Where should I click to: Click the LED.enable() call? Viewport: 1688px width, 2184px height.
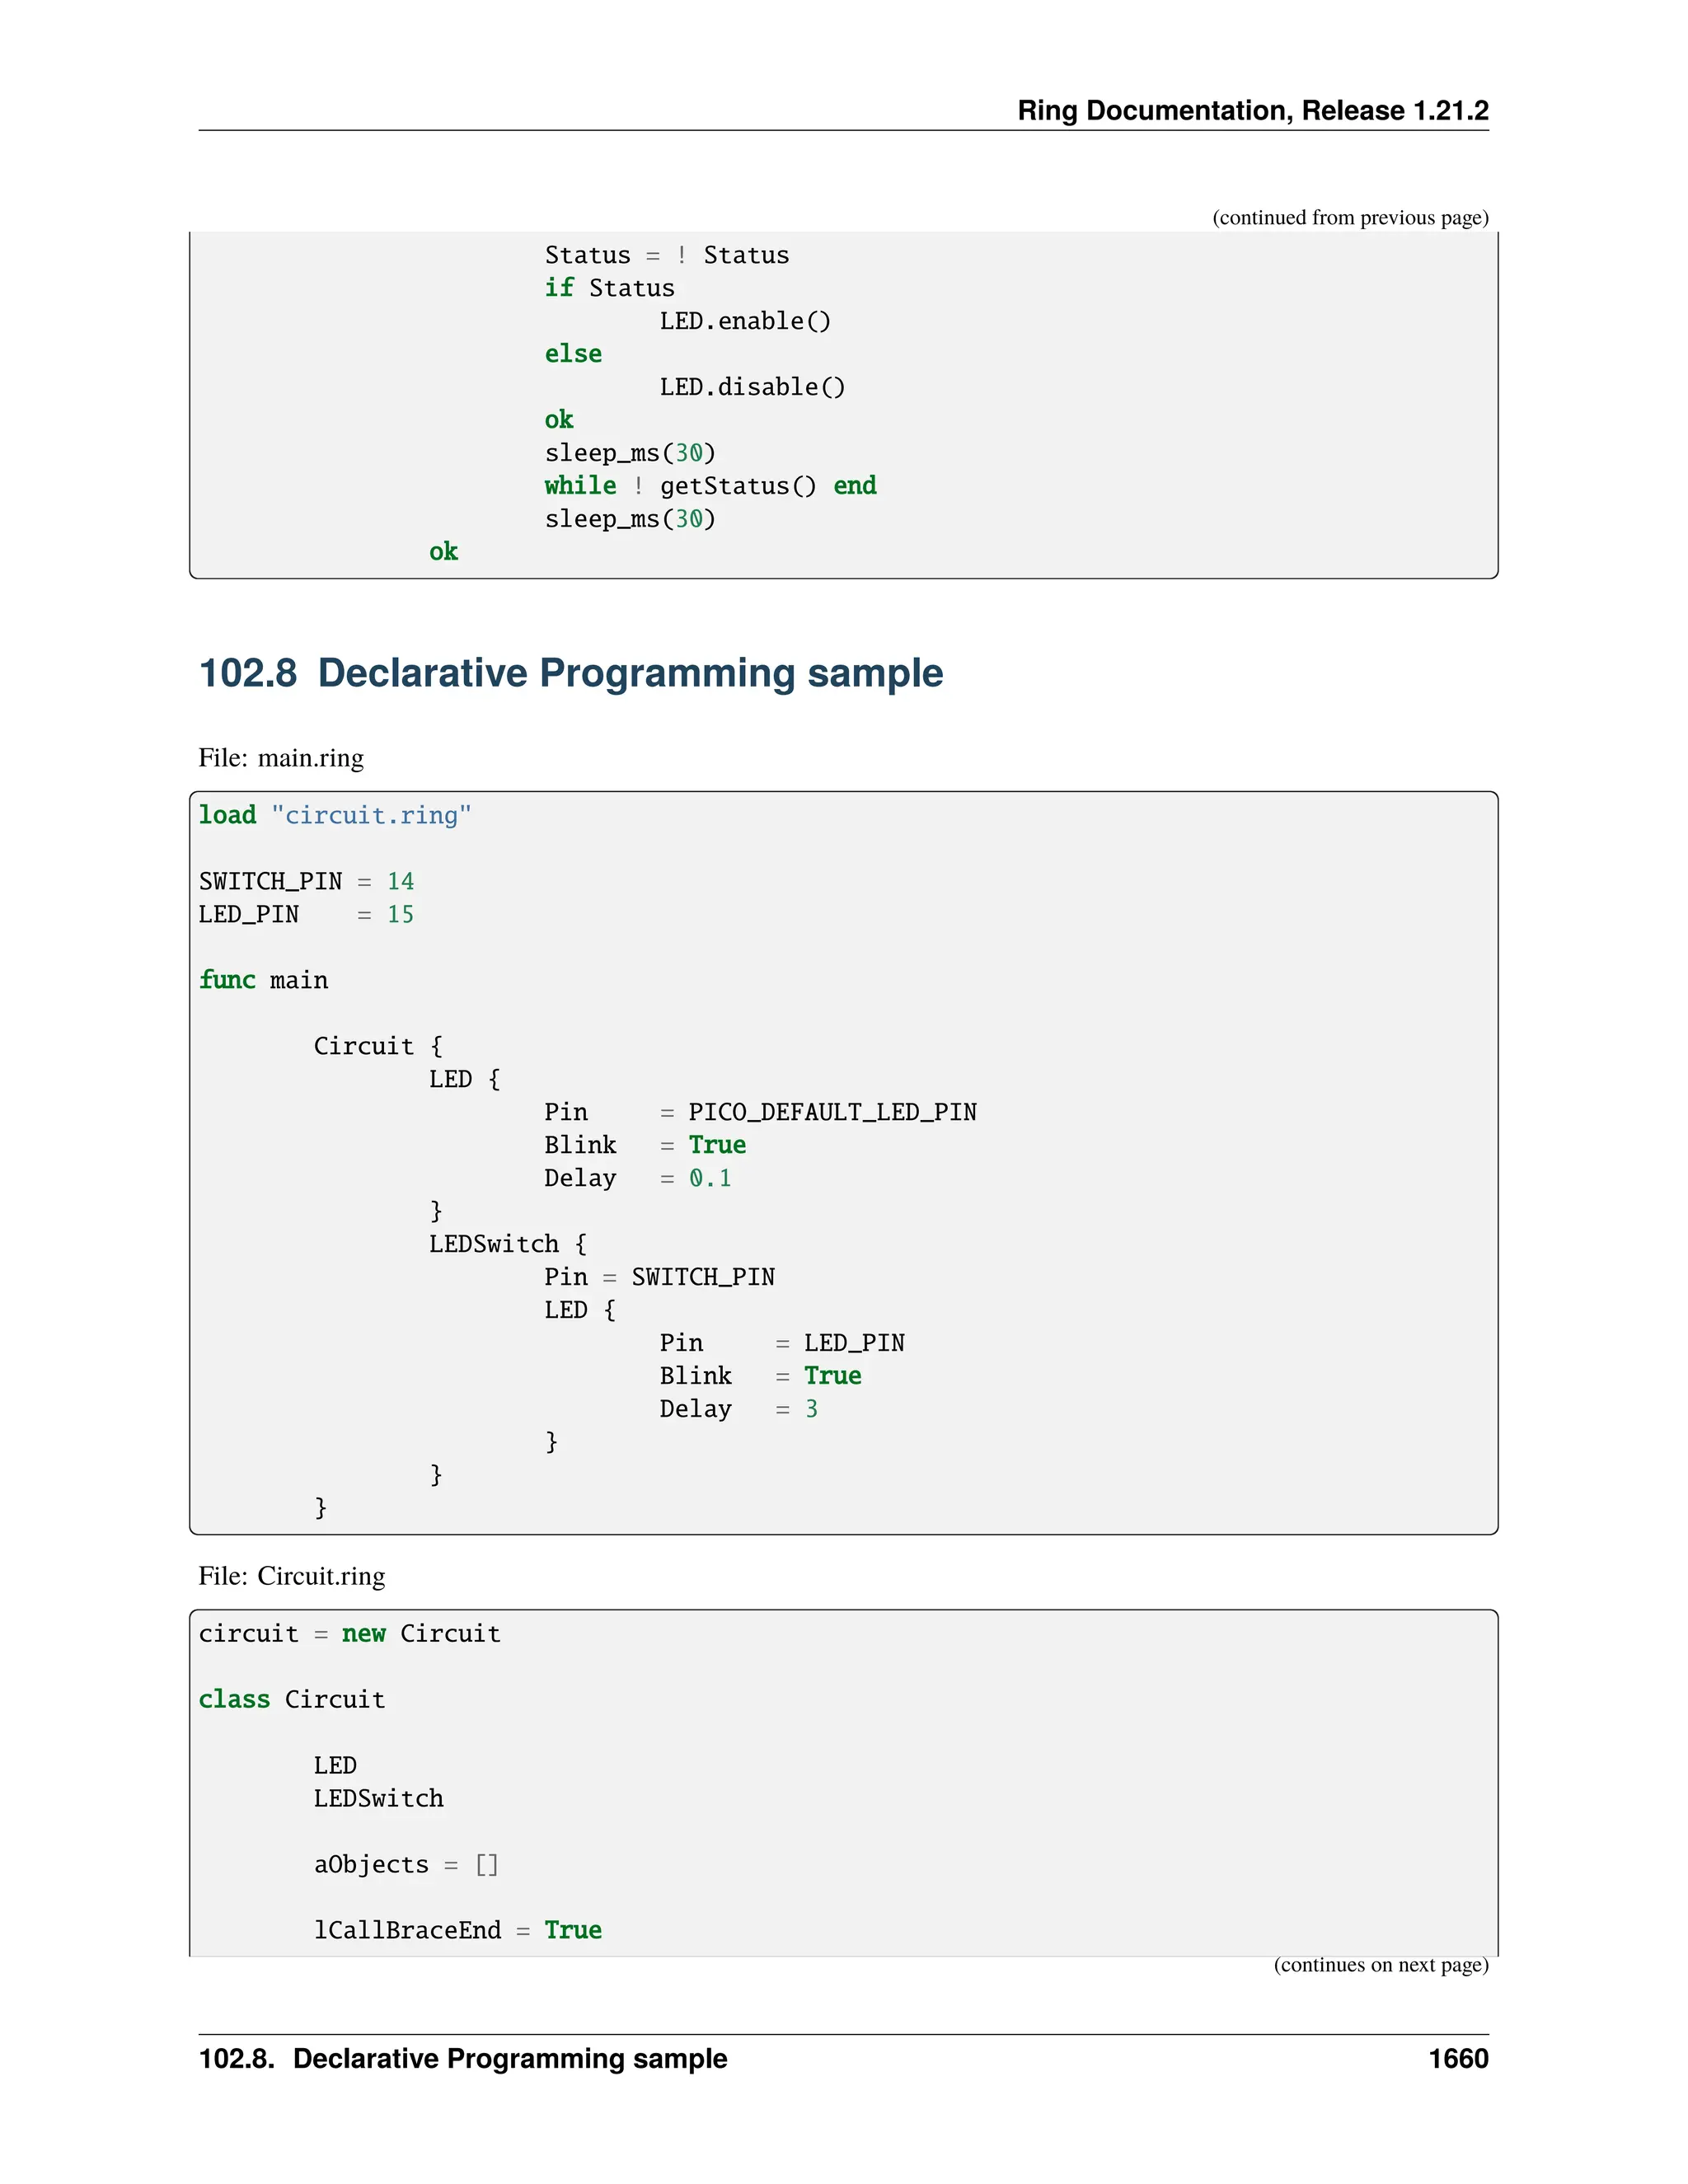pos(744,322)
